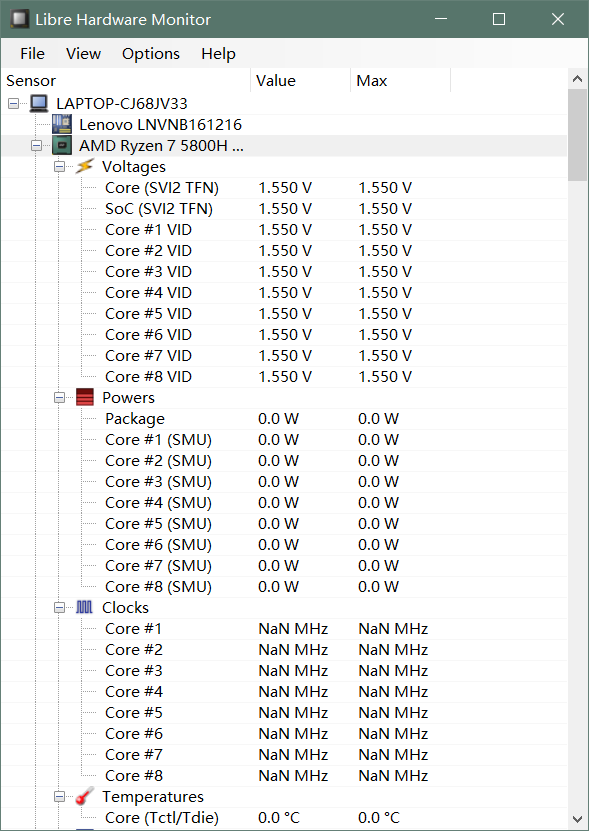
Task: Open the Help menu
Action: 218,54
